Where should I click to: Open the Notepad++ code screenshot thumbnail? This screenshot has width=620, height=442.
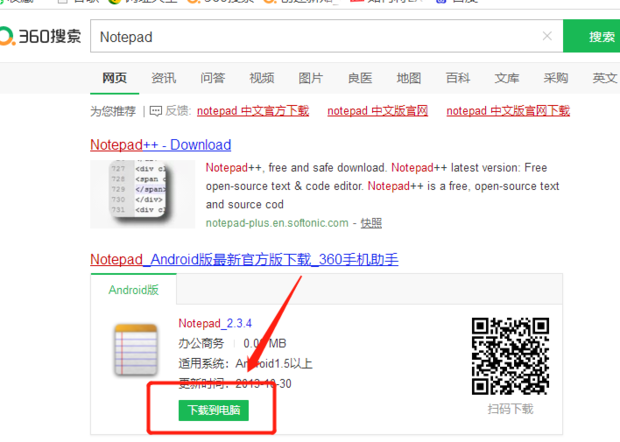(142, 194)
